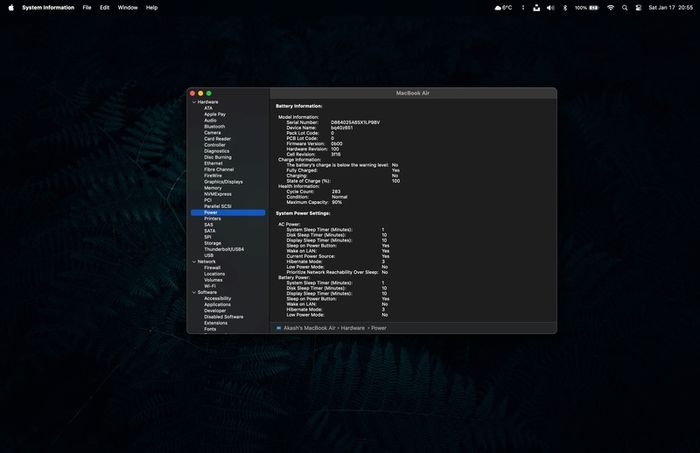The height and width of the screenshot is (453, 700).
Task: Select SPI in the sidebar
Action: coord(208,237)
